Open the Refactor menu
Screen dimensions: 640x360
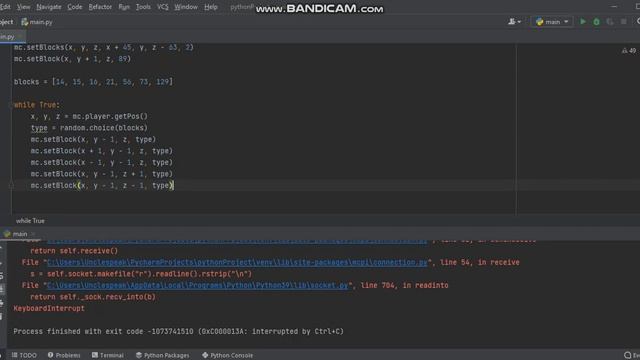[100, 7]
